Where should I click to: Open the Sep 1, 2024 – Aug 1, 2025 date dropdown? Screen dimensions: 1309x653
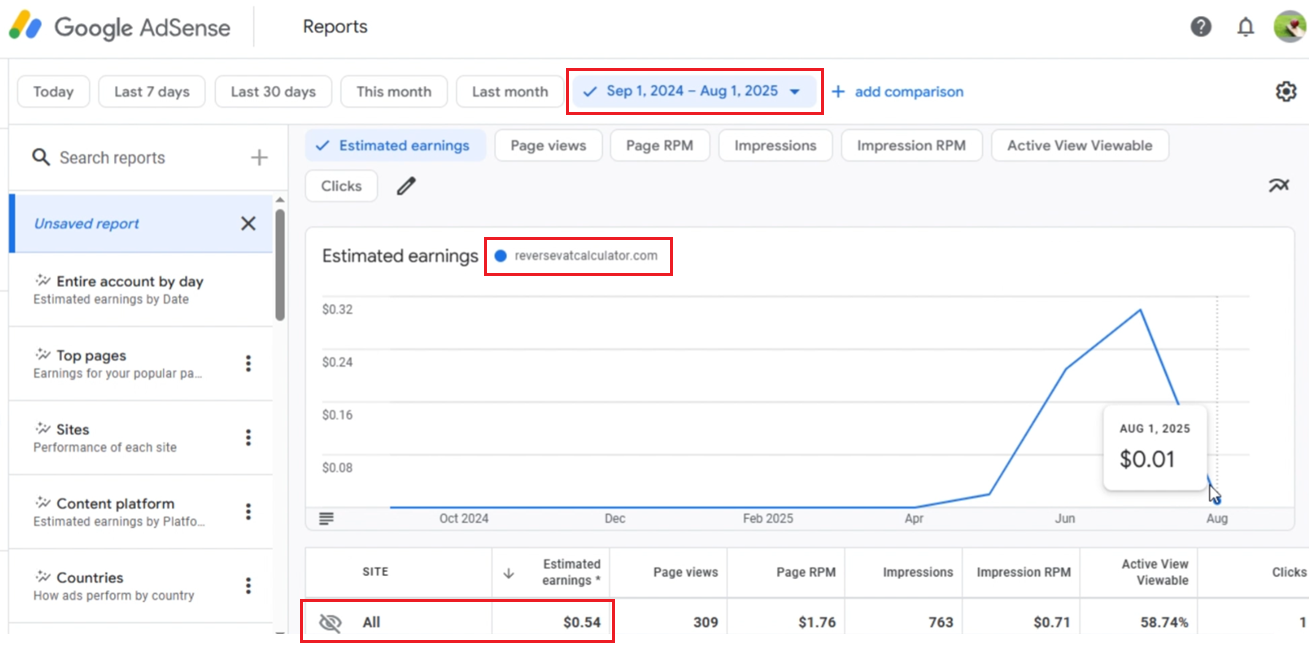pos(695,91)
